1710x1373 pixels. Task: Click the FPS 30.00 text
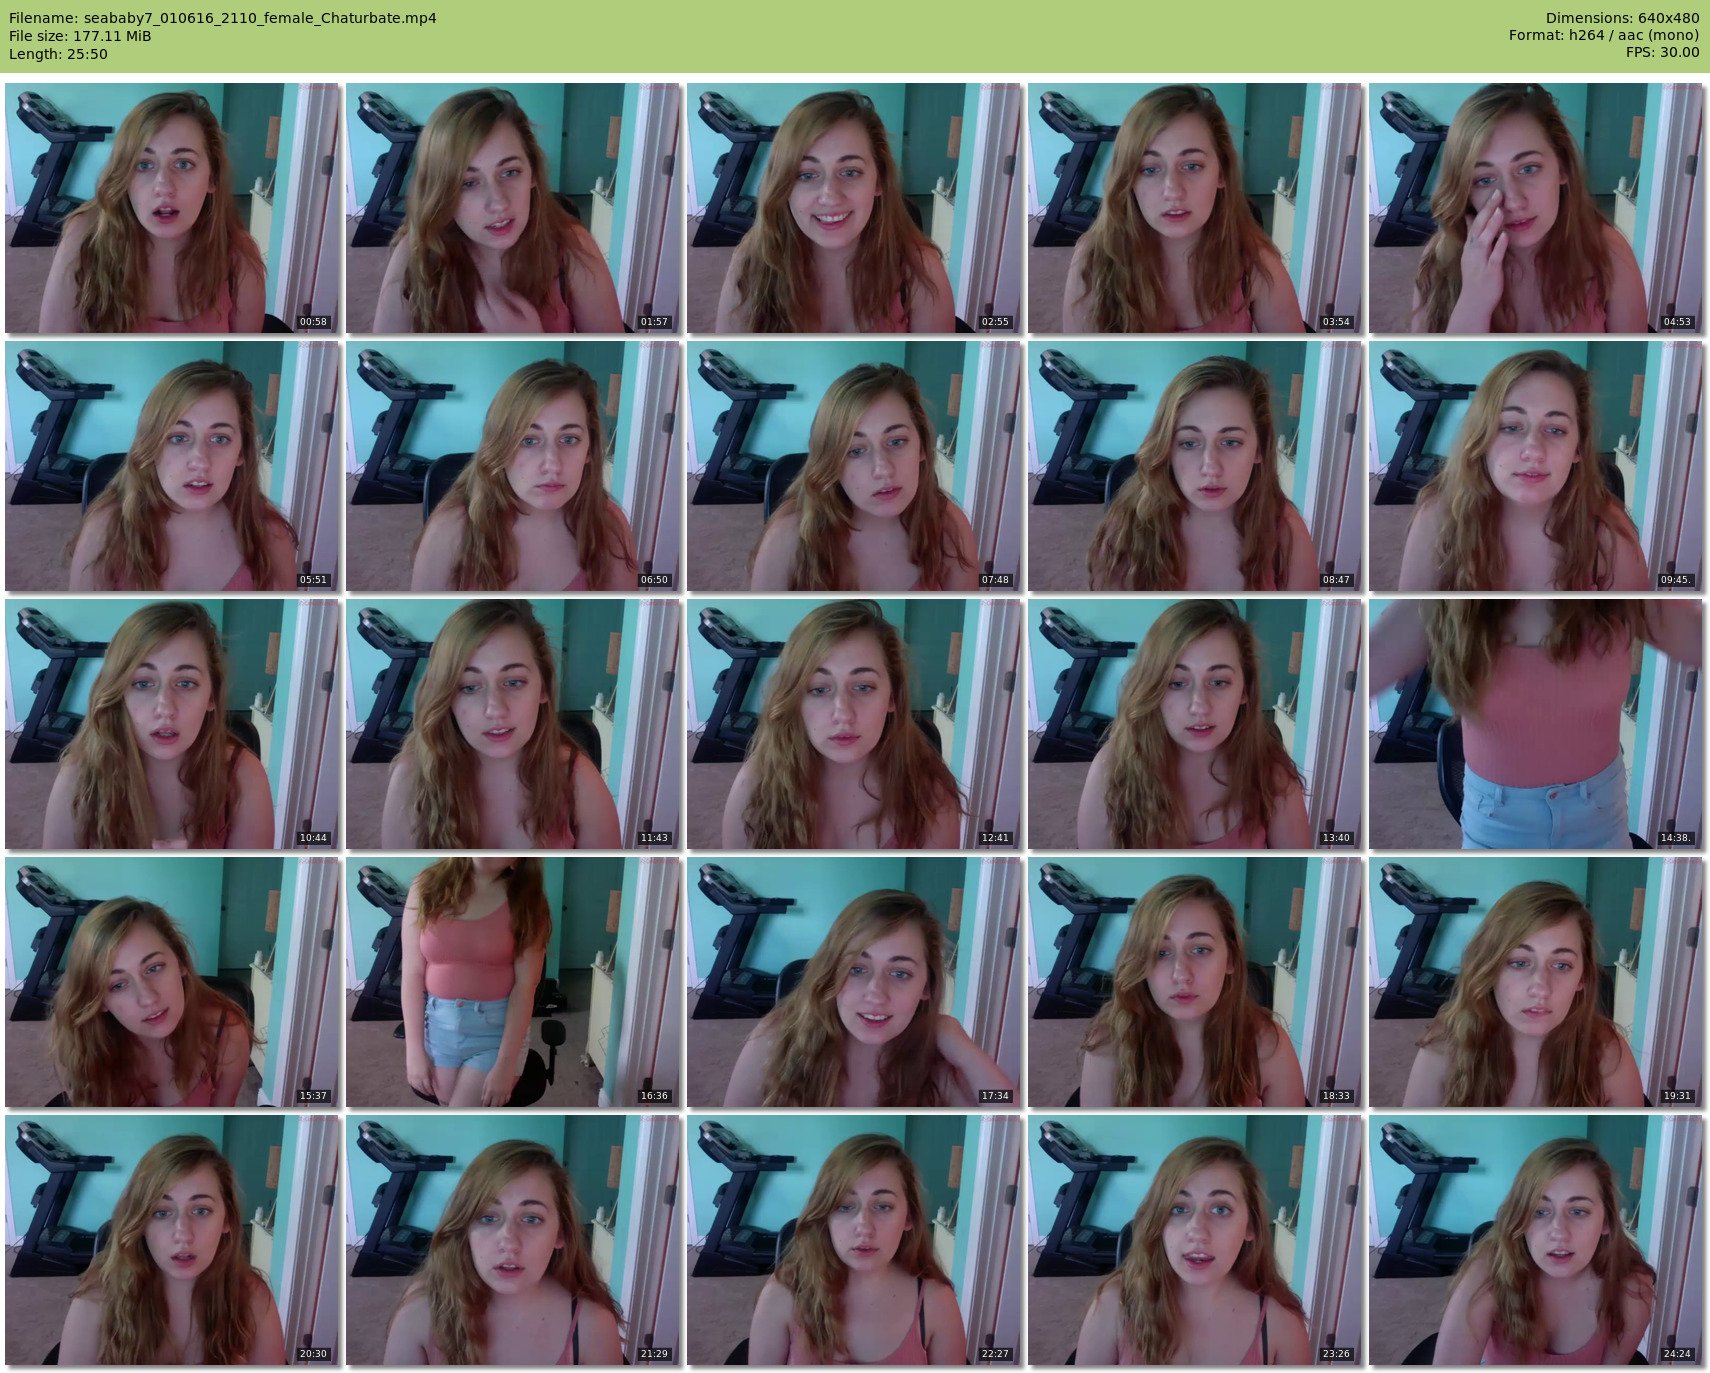[1662, 52]
